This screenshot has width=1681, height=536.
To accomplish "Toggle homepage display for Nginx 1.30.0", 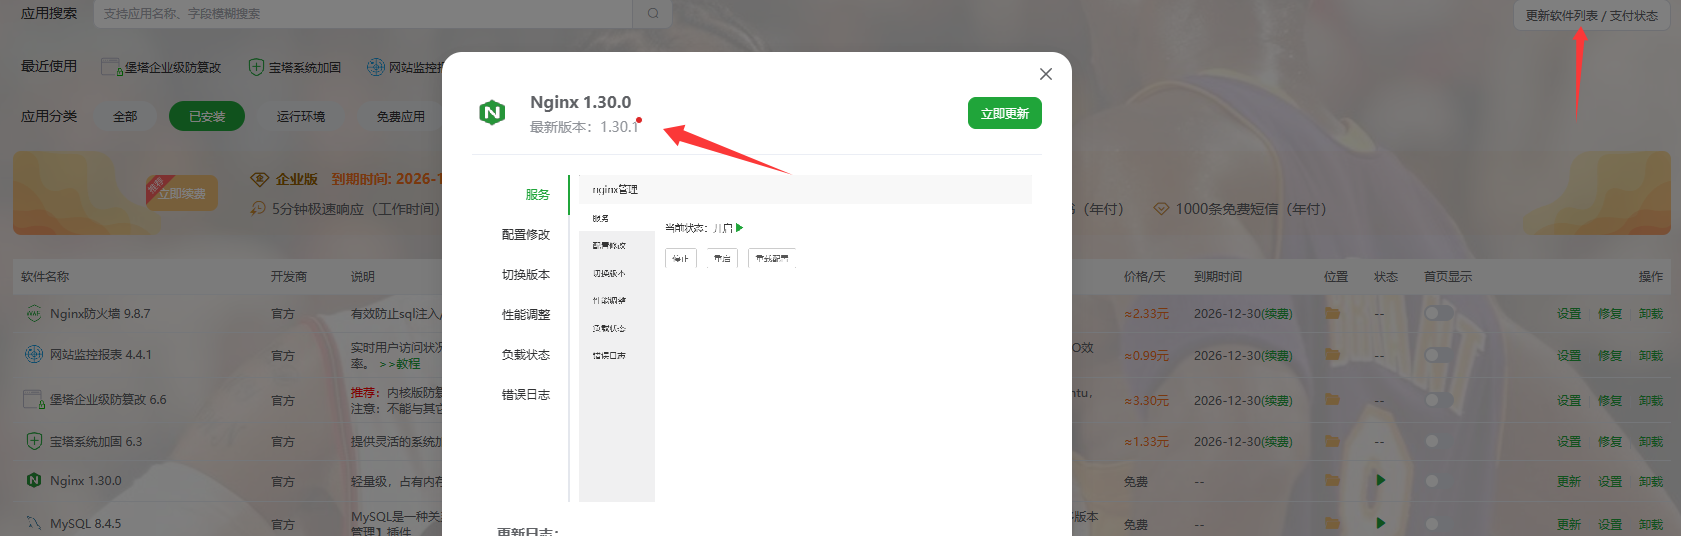I will 1438,480.
